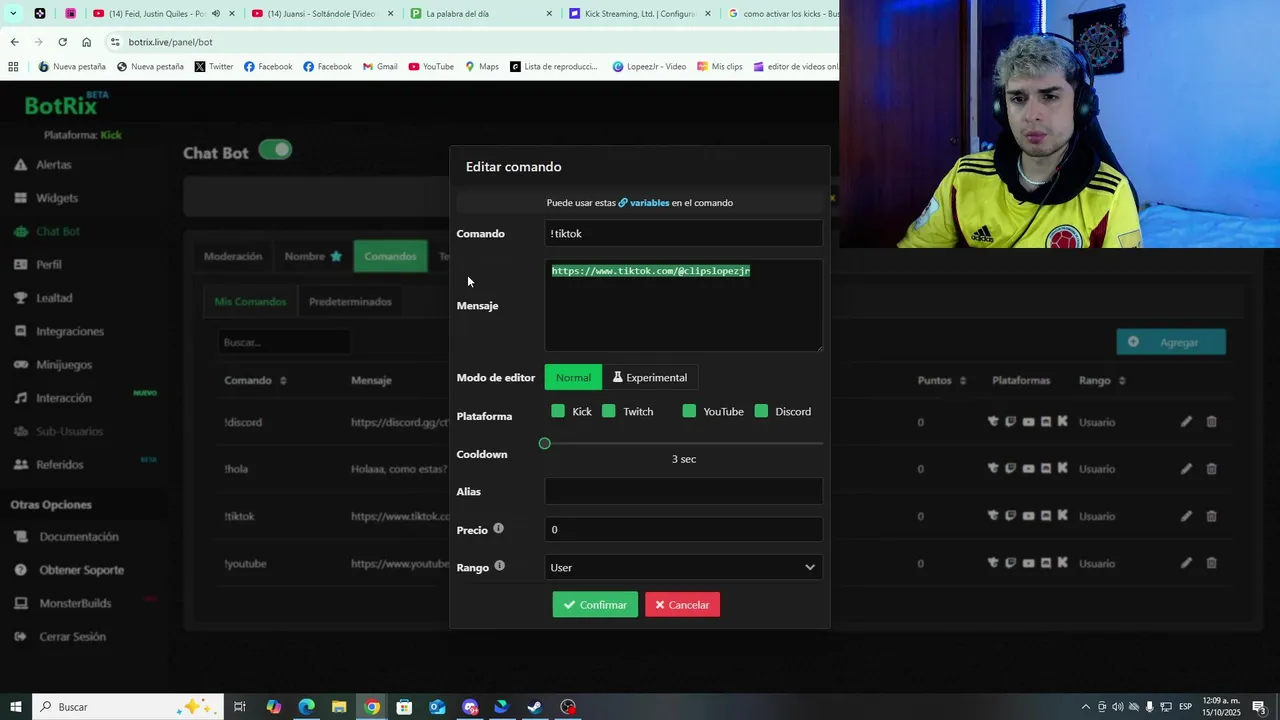The height and width of the screenshot is (720, 1280).
Task: Delete the !youtube command with trash icon
Action: (x=1211, y=563)
